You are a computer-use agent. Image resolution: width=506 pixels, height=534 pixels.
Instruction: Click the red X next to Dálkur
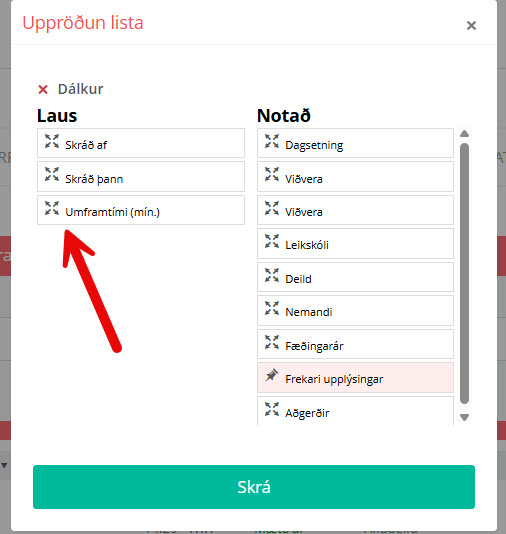[43, 90]
